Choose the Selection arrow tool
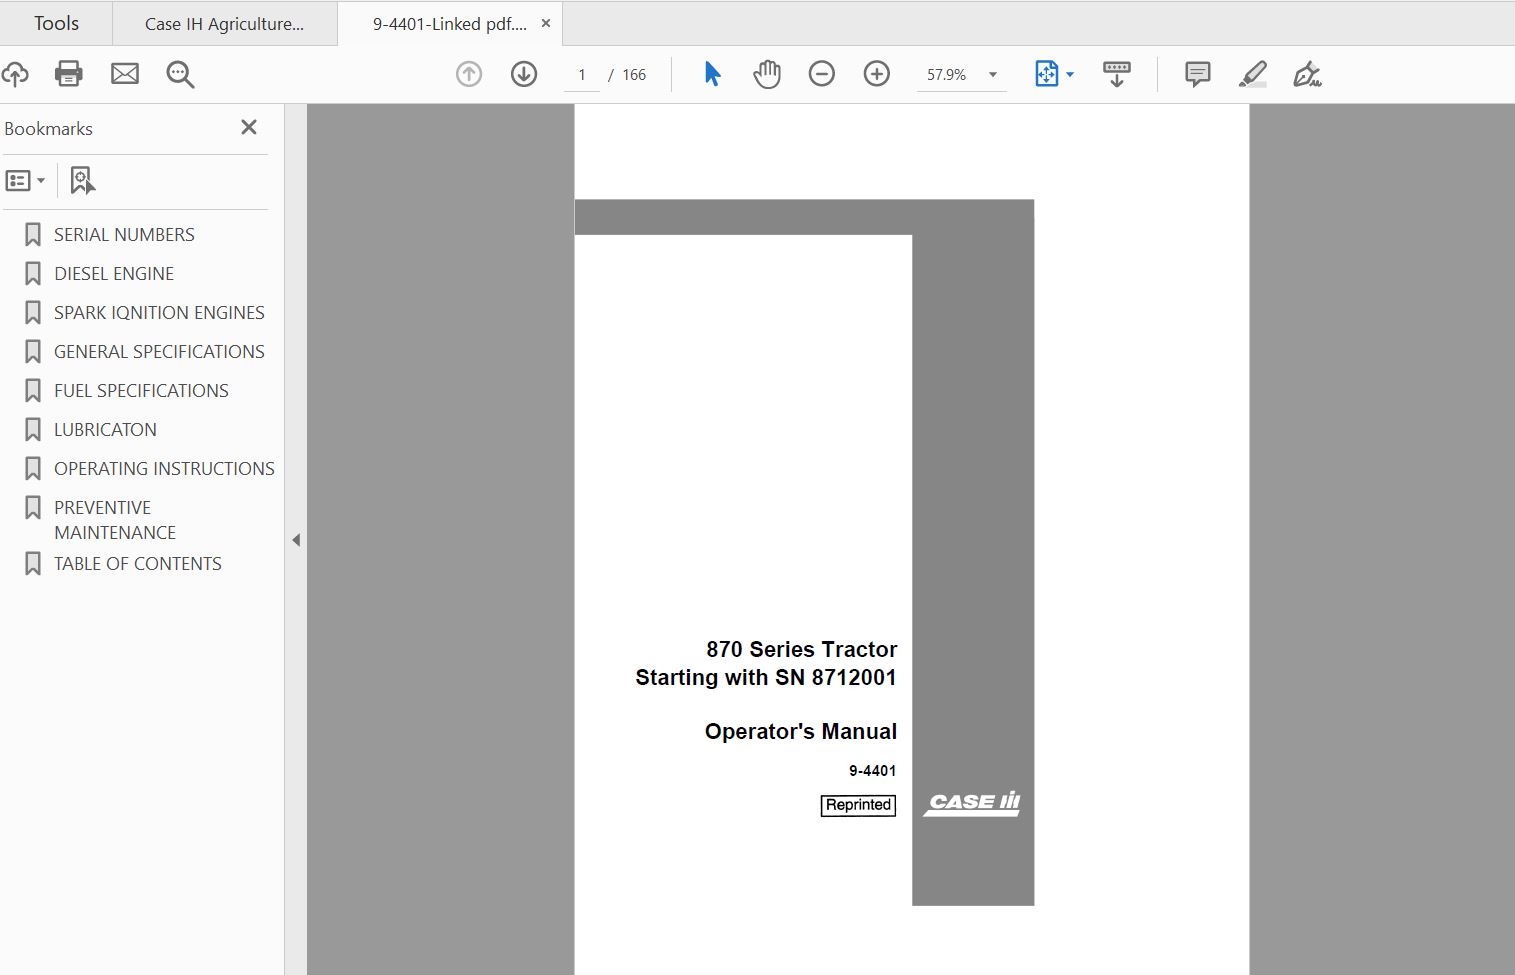Viewport: 1515px width, 975px height. [712, 74]
